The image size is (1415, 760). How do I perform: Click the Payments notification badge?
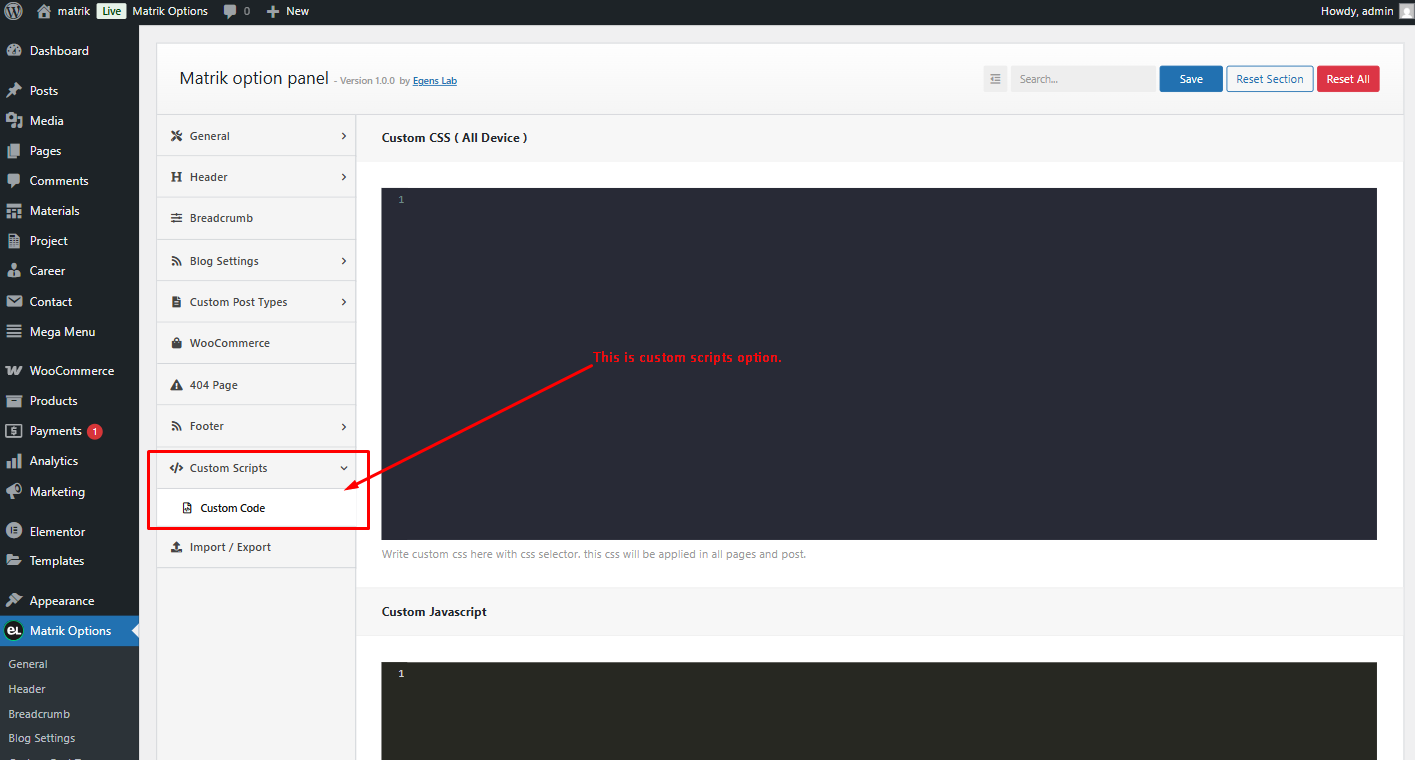(x=95, y=432)
